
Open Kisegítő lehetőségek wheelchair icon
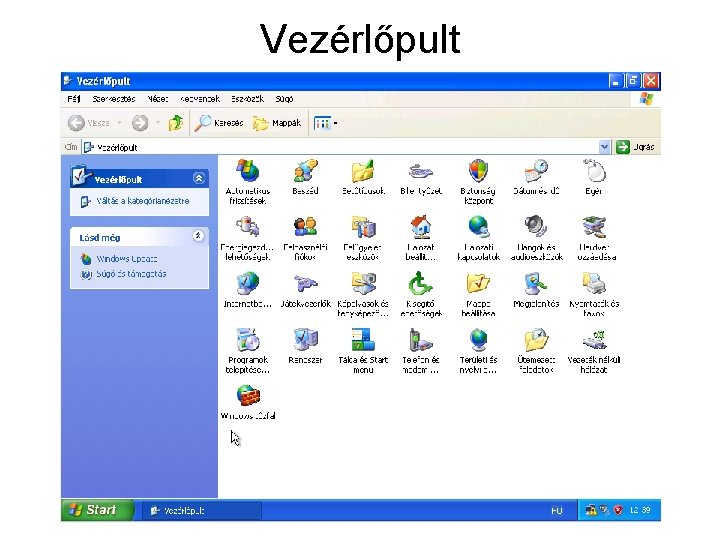point(421,283)
